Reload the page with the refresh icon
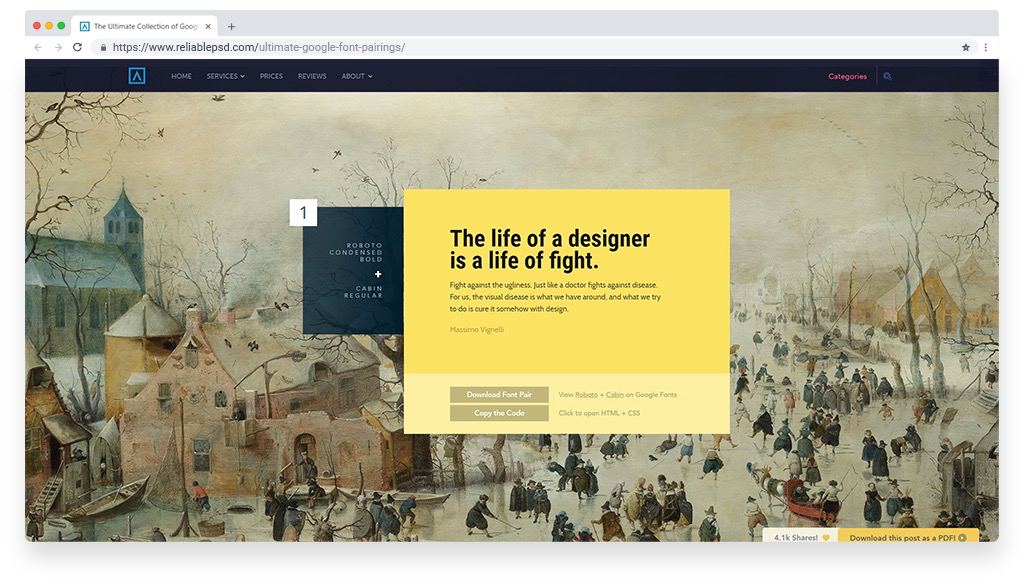Viewport: 1024px width, 588px height. (x=77, y=47)
